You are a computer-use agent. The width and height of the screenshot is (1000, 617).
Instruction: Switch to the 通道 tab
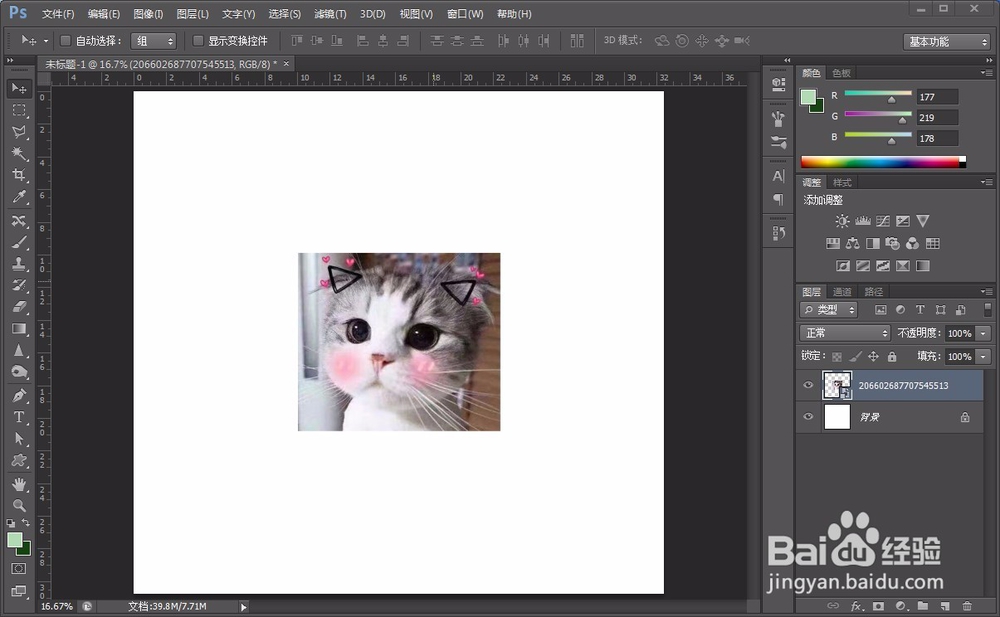coord(842,292)
